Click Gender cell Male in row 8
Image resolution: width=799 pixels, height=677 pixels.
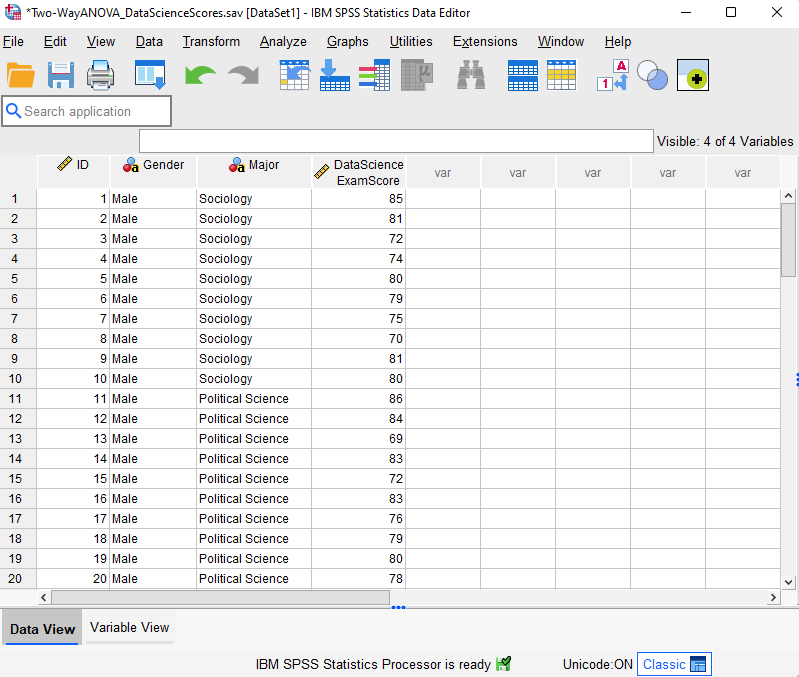153,339
